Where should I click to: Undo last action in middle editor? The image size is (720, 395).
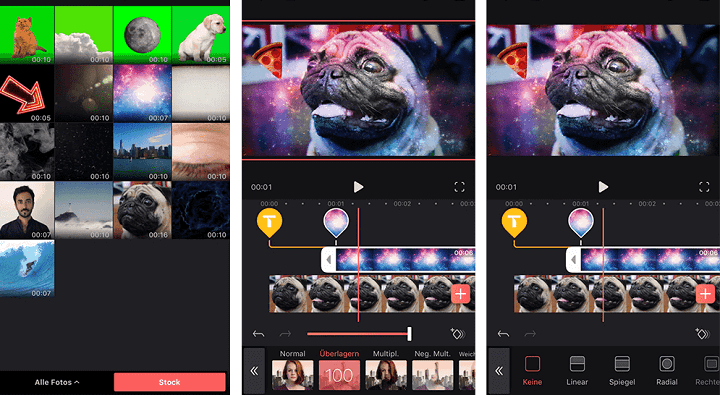click(x=259, y=334)
